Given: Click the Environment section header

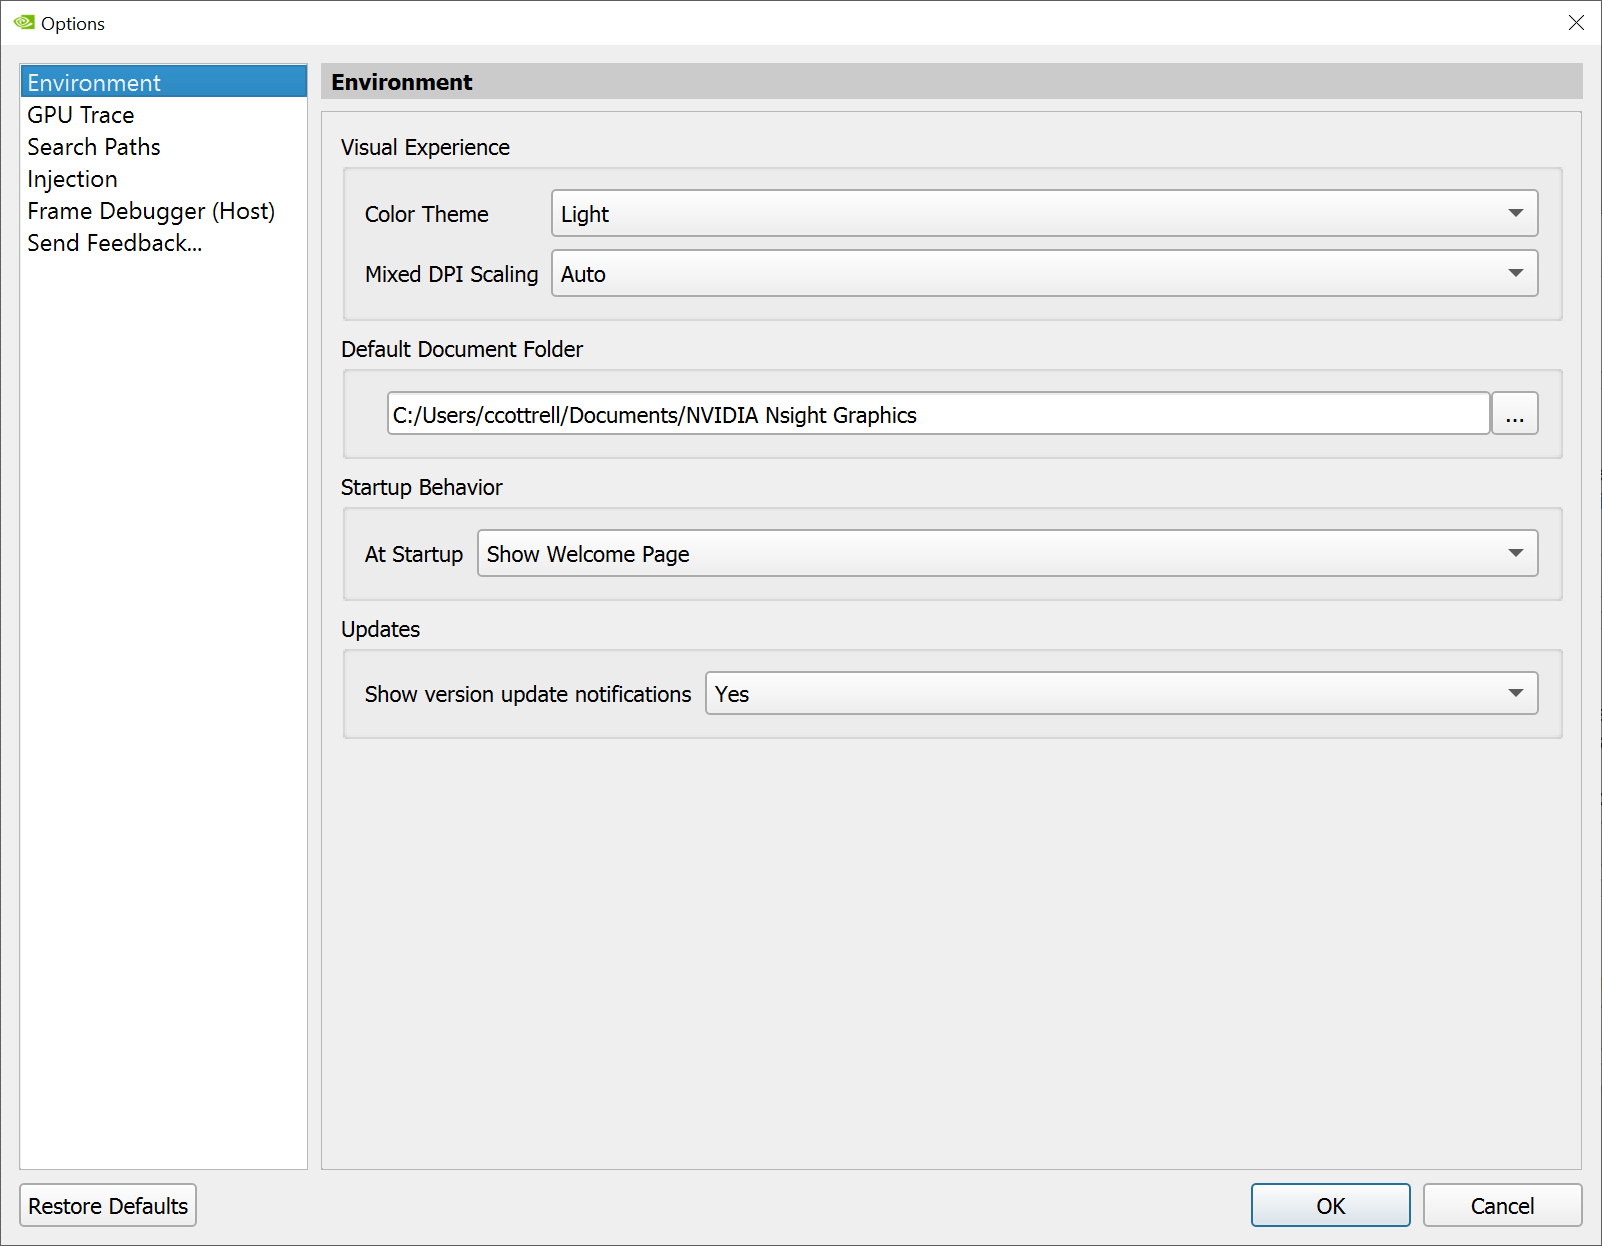Looking at the screenshot, I should click(x=401, y=82).
